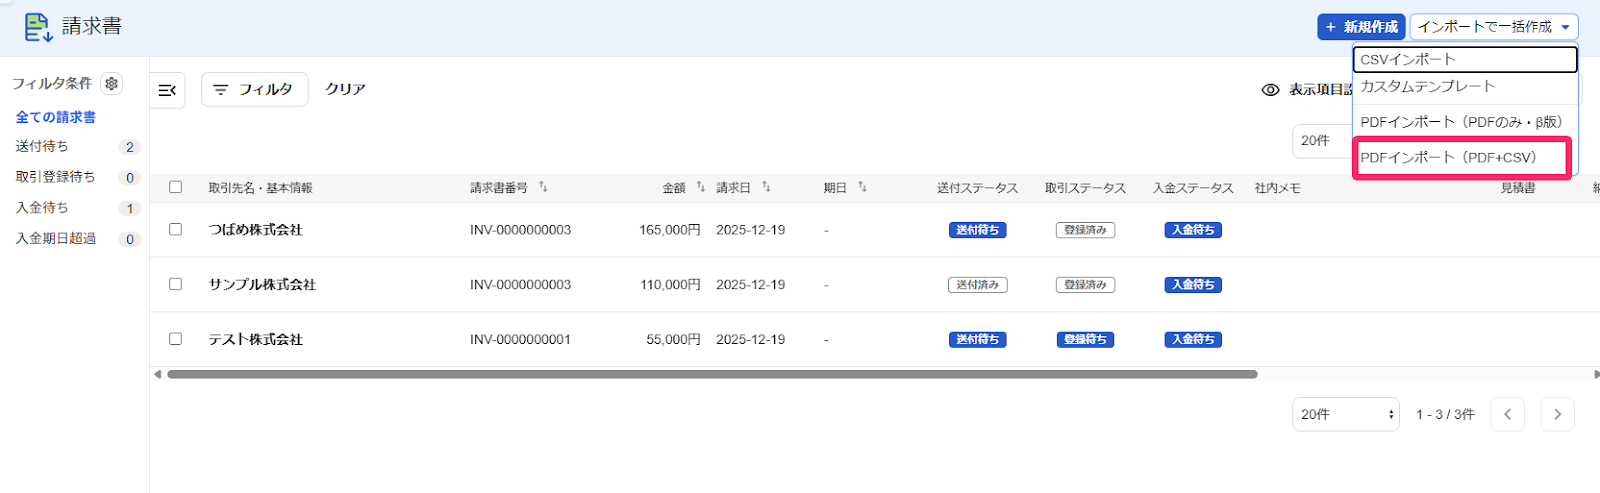
Task: Select カスタムテンプレート menu item
Action: click(1465, 87)
